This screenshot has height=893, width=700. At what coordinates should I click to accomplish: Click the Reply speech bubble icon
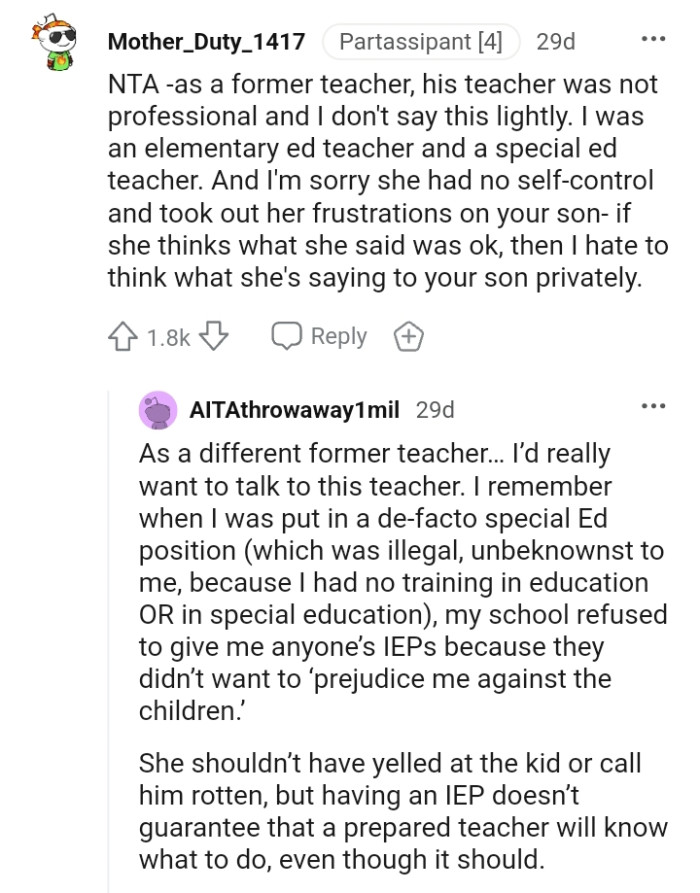click(288, 336)
